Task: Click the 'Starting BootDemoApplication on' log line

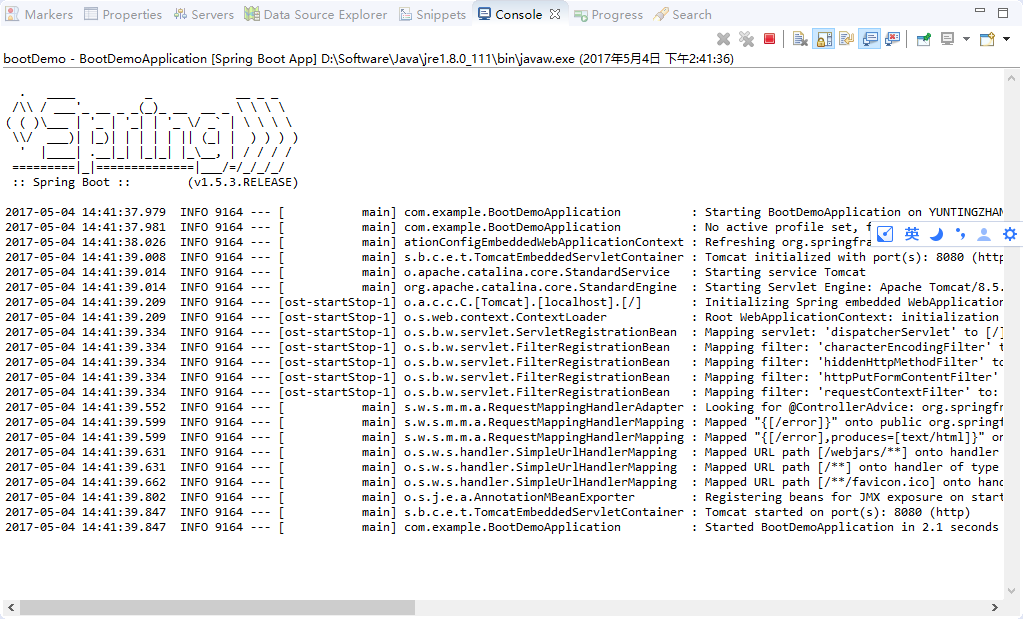Action: pos(504,212)
